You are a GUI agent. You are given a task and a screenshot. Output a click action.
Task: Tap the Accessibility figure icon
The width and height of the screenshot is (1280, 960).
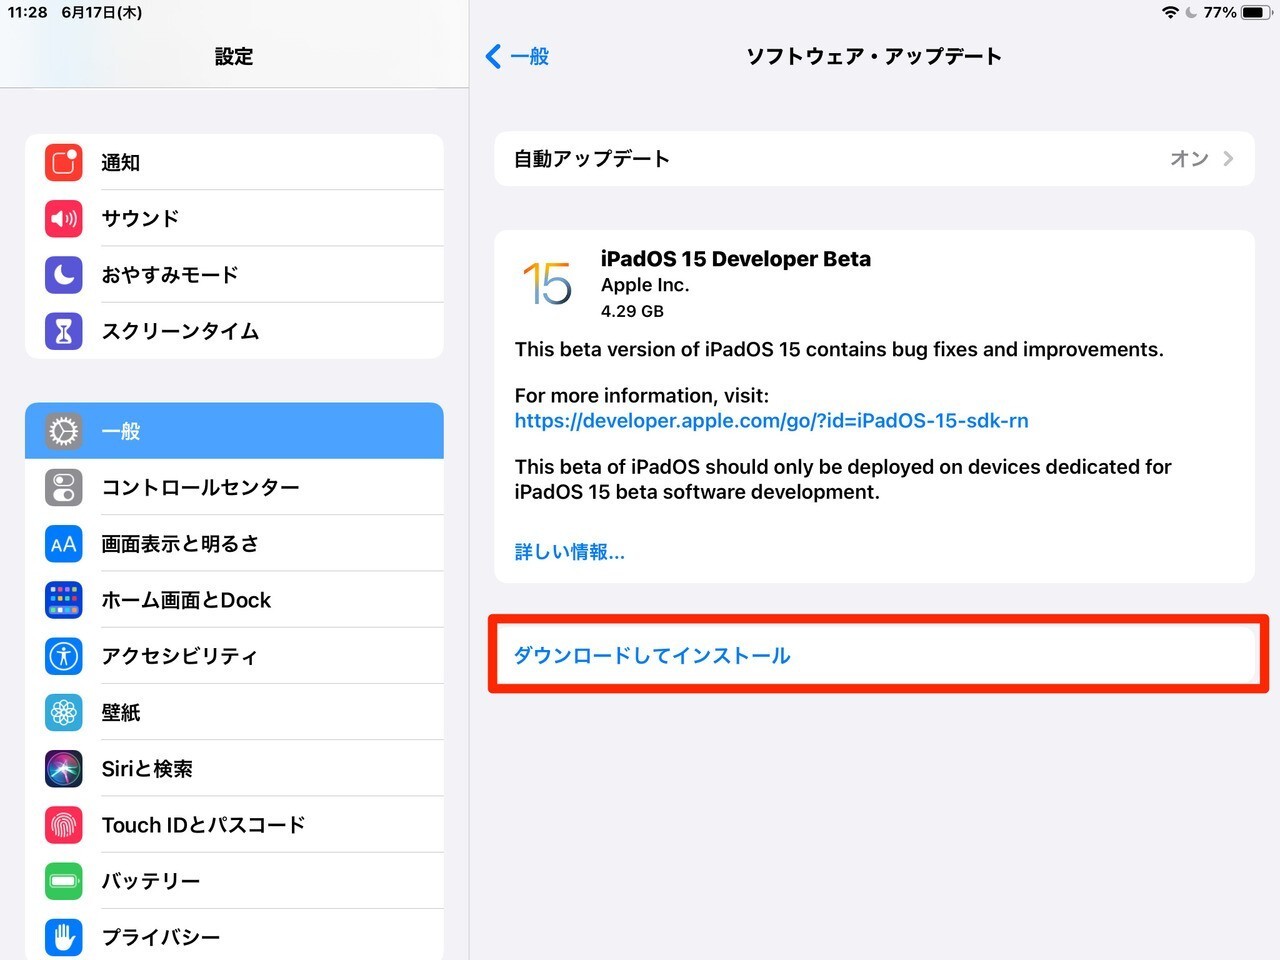click(64, 656)
